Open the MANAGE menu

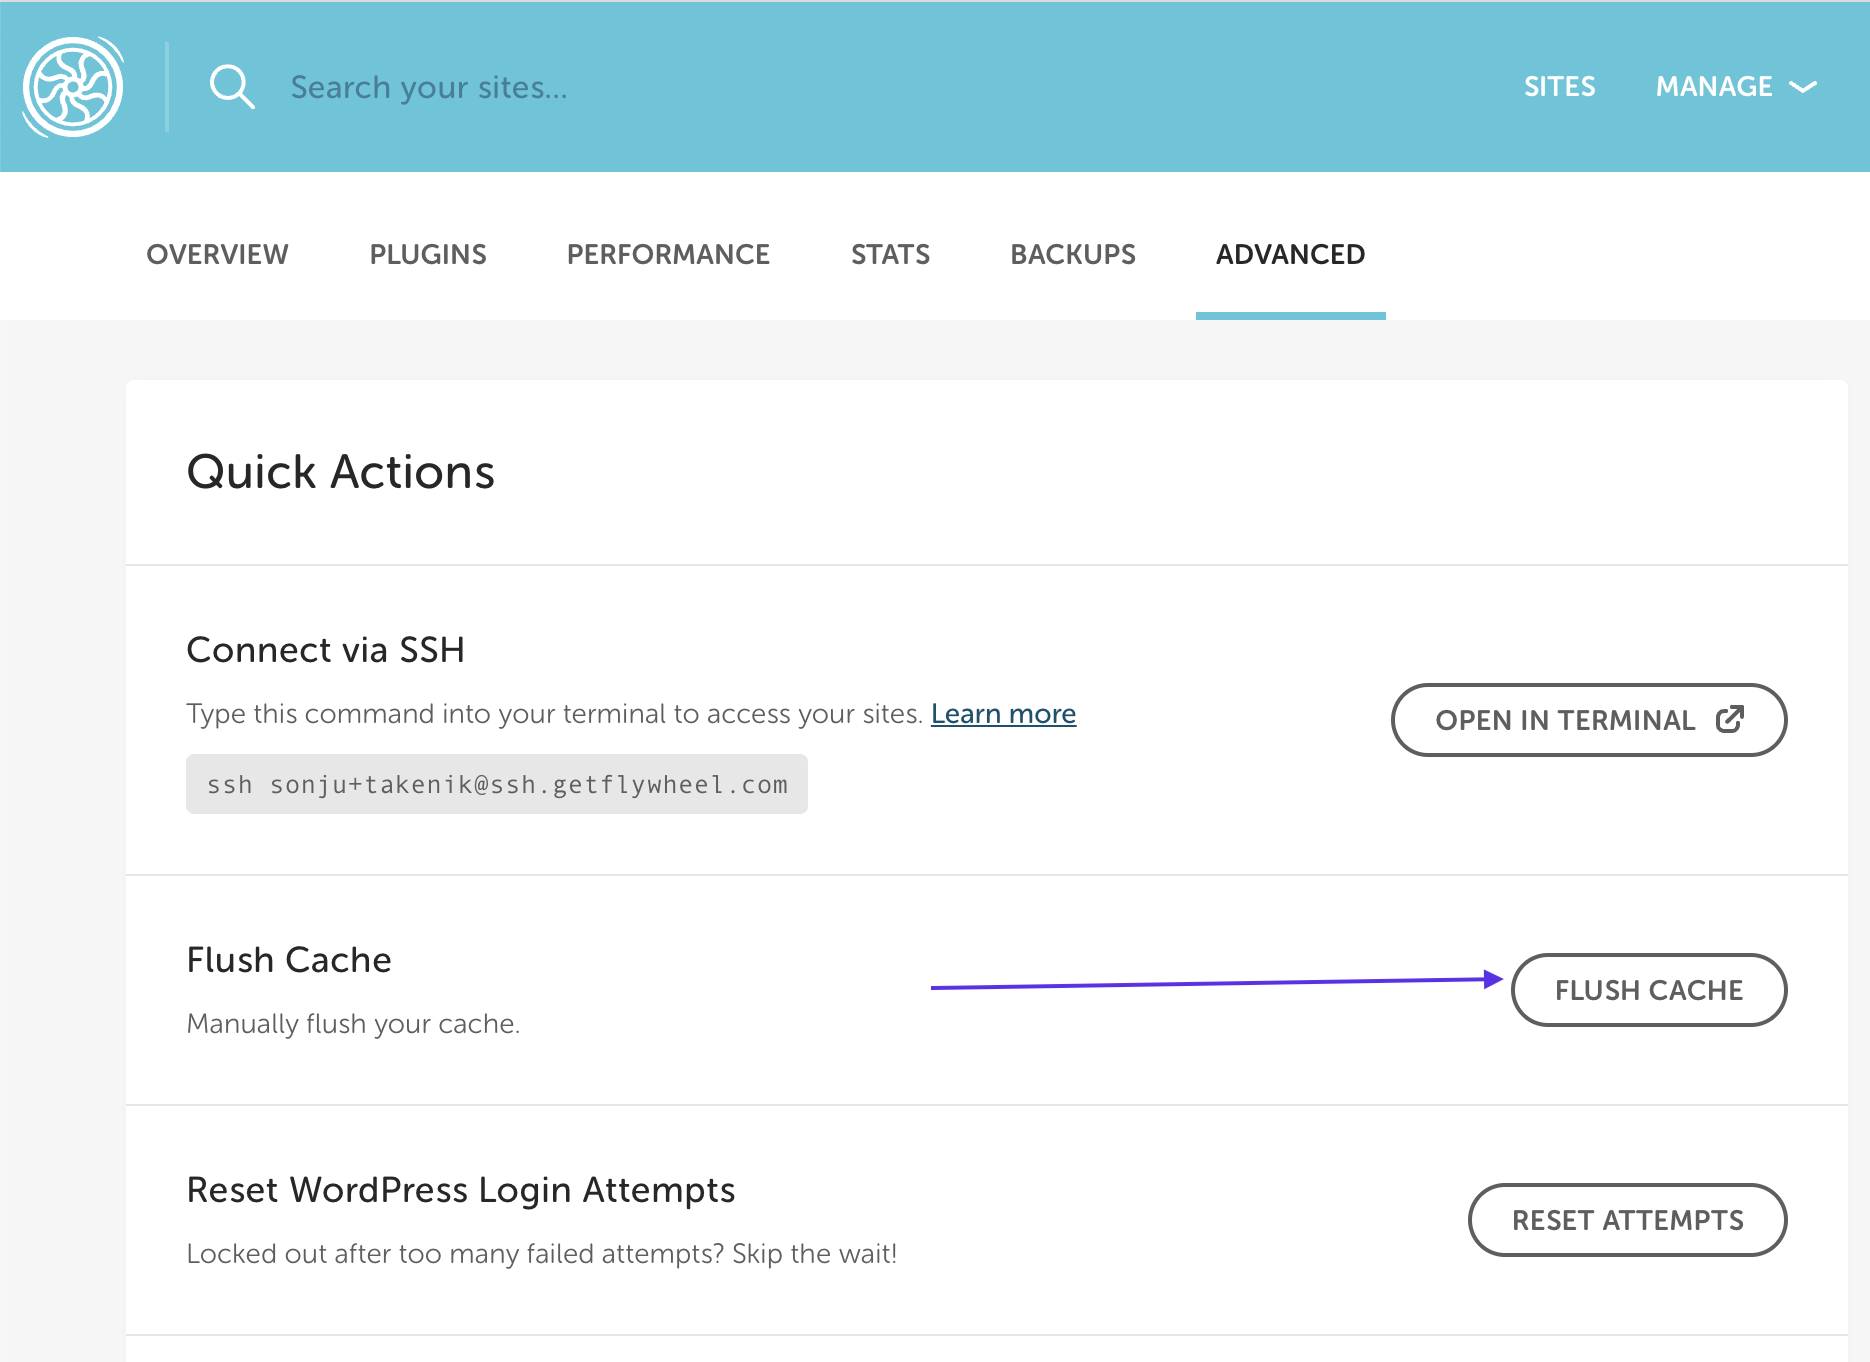point(1714,87)
